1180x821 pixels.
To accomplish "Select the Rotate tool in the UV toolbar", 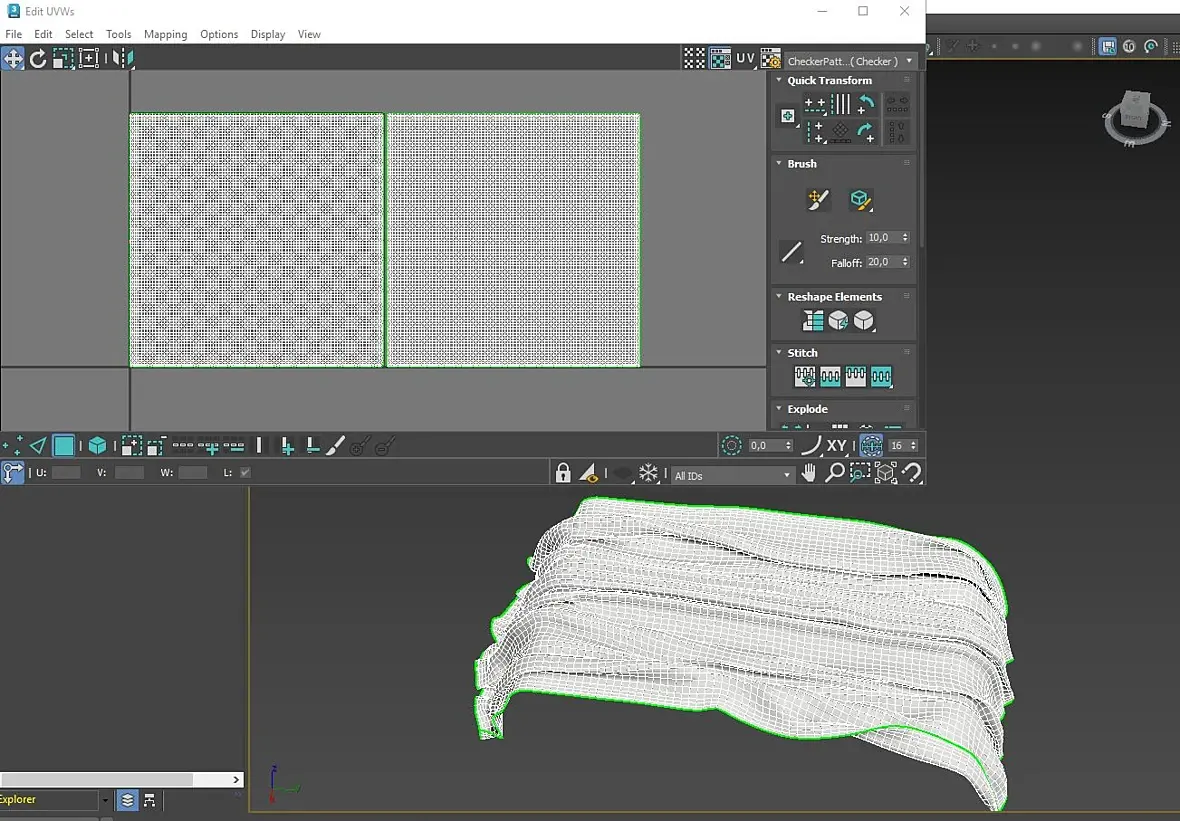I will coord(38,59).
